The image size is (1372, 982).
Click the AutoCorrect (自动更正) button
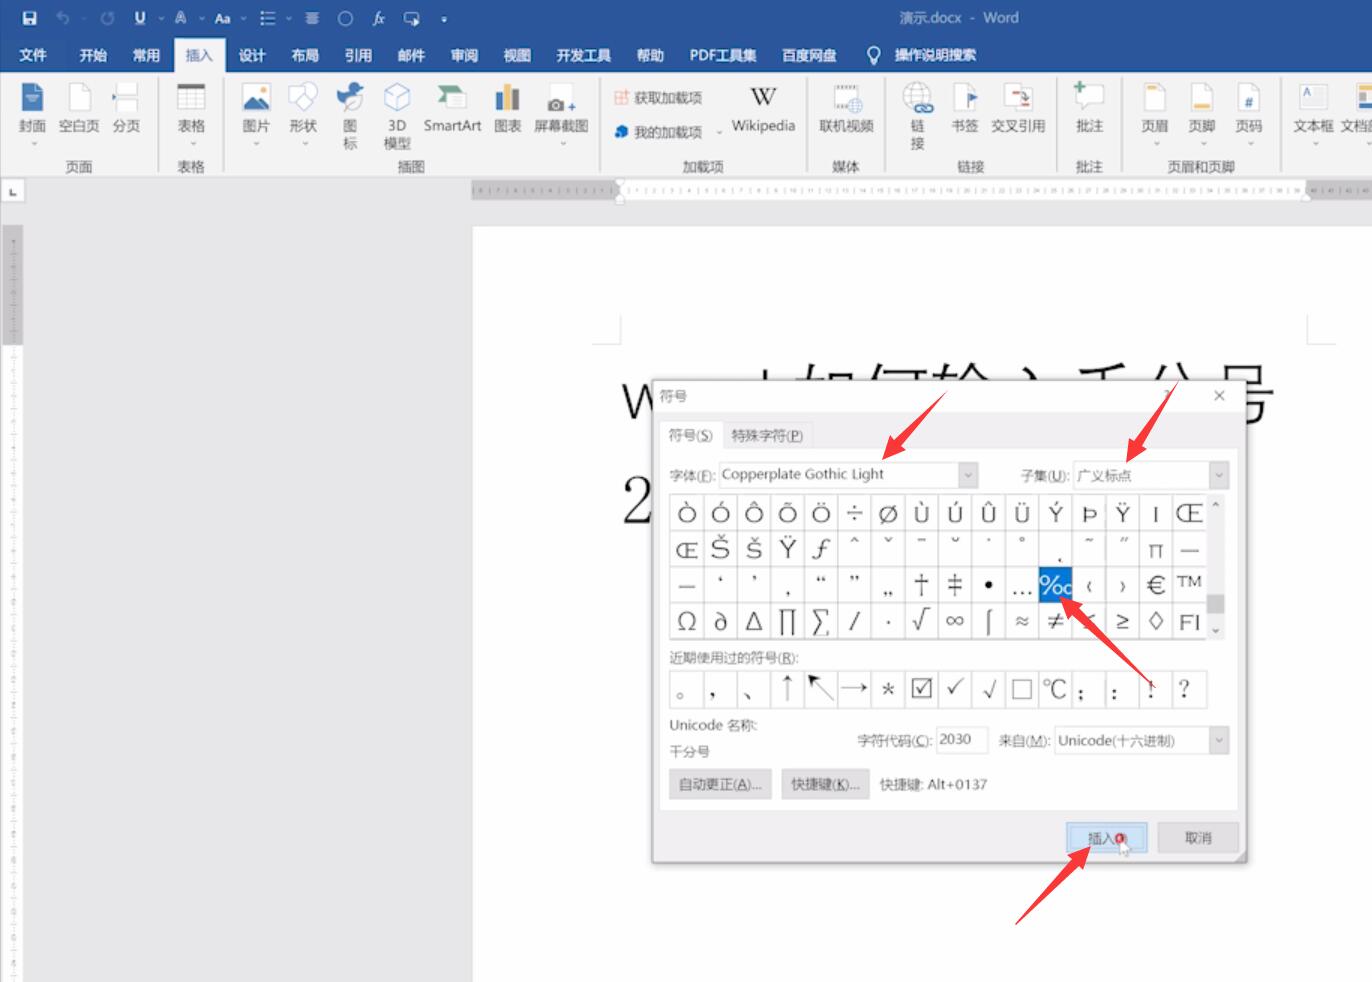[720, 784]
